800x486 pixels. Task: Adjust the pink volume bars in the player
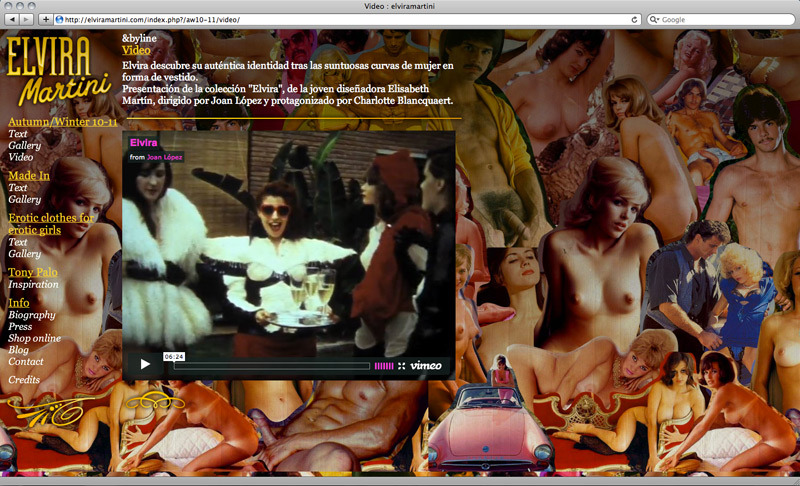coord(384,366)
